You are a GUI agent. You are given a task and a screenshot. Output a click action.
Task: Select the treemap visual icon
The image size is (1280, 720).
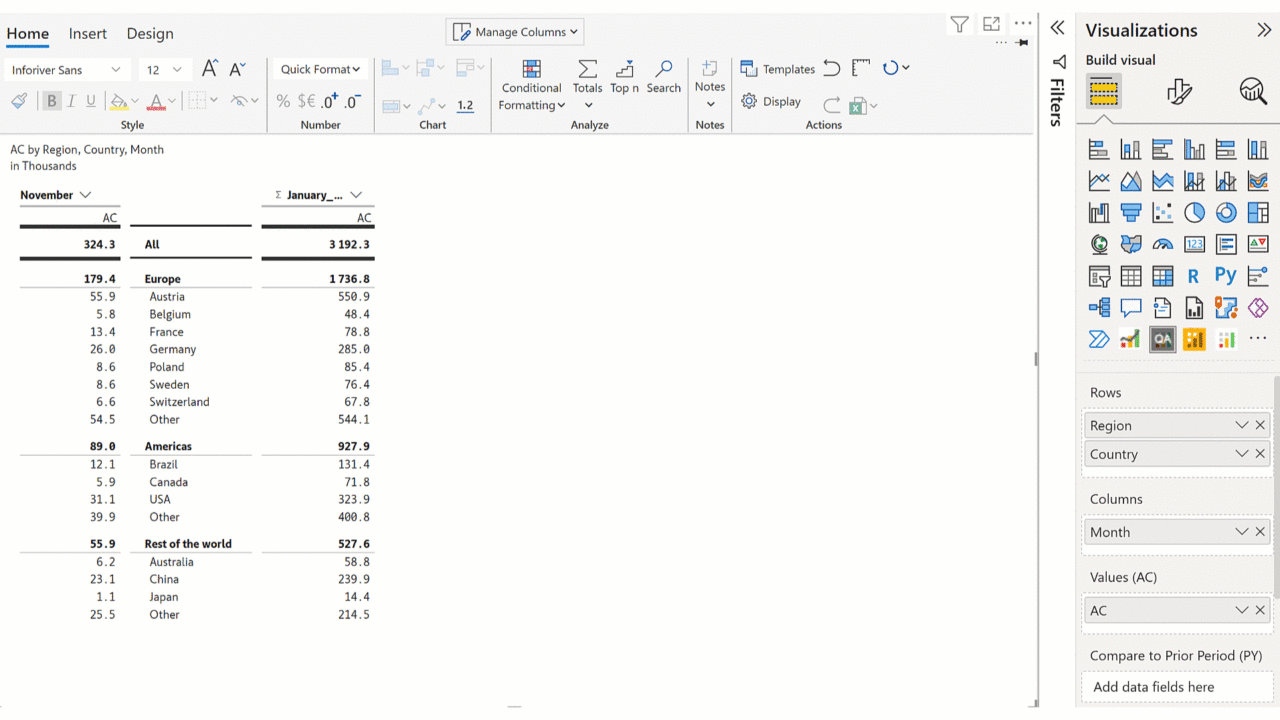tap(1258, 212)
